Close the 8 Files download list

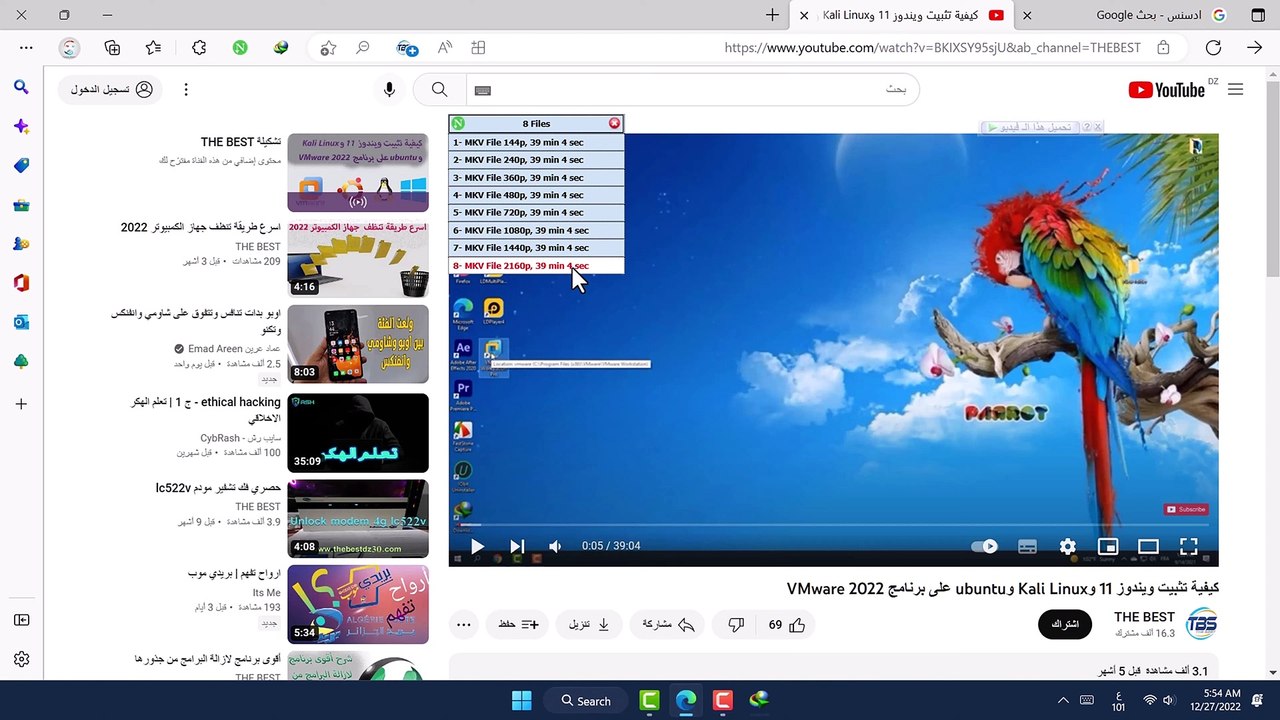pyautogui.click(x=614, y=123)
